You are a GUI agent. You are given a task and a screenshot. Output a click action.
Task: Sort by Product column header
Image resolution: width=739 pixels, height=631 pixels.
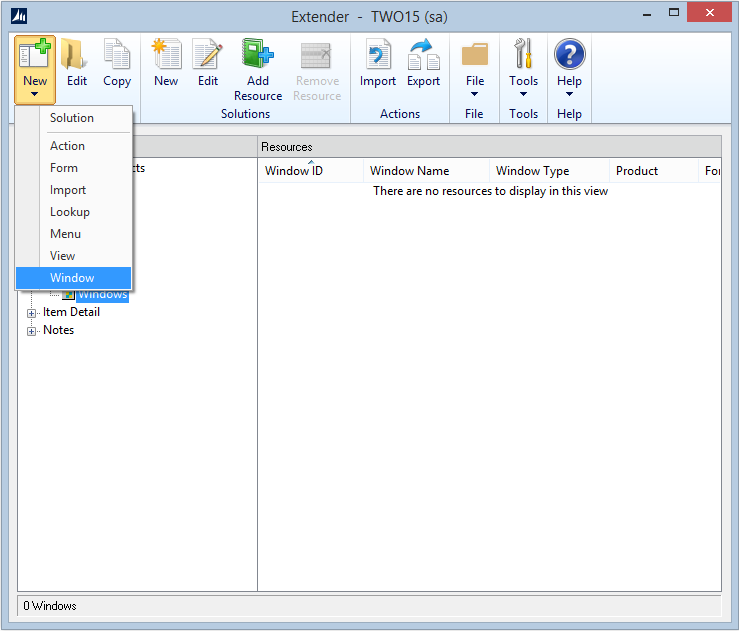[653, 171]
